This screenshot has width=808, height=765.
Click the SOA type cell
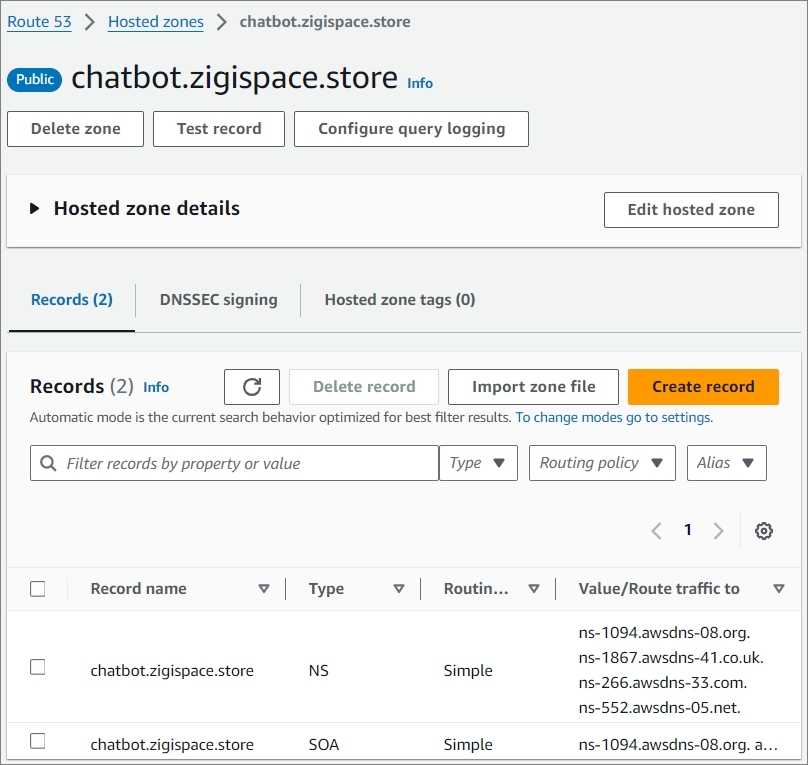coord(324,745)
